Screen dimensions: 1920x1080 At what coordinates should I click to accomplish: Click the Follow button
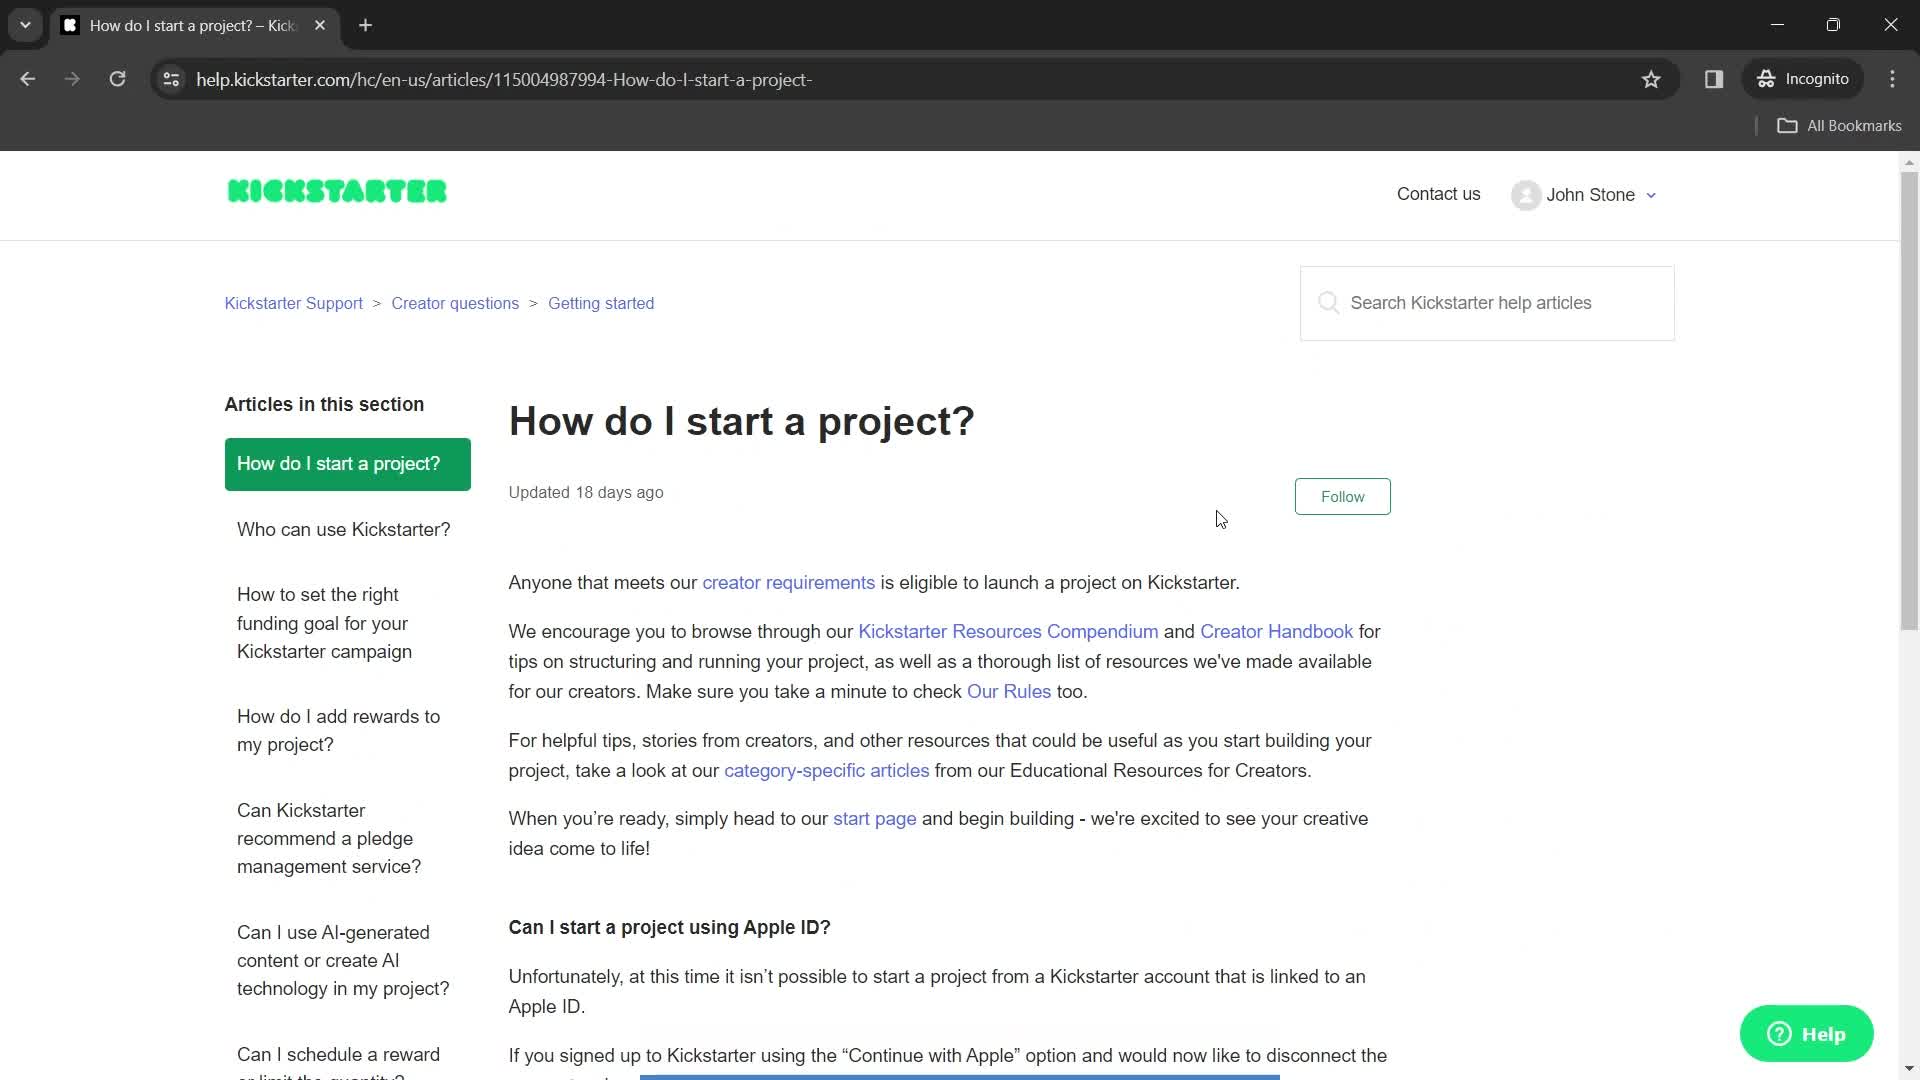point(1342,496)
